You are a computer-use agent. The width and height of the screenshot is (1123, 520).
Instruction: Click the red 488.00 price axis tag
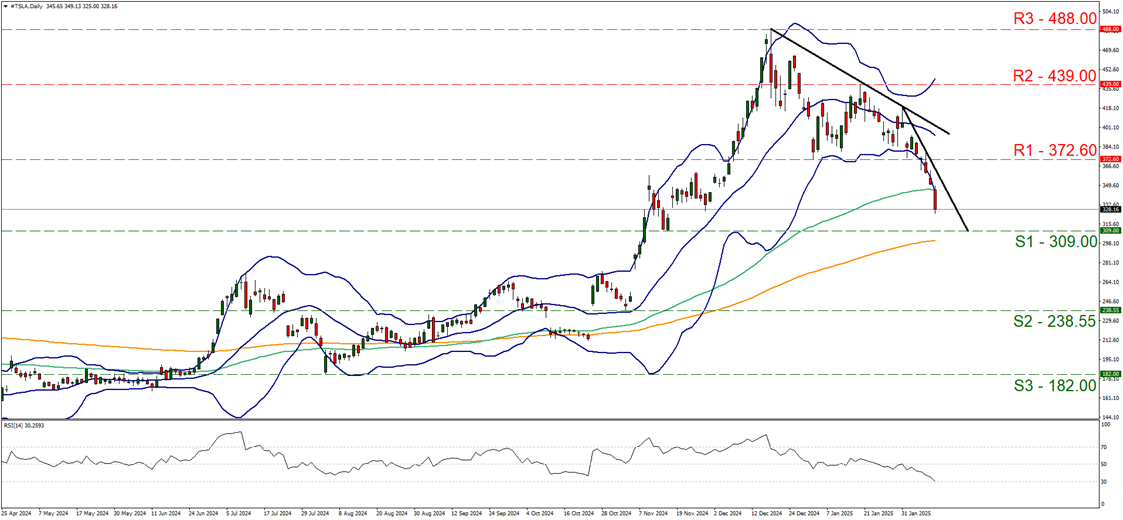point(1108,30)
